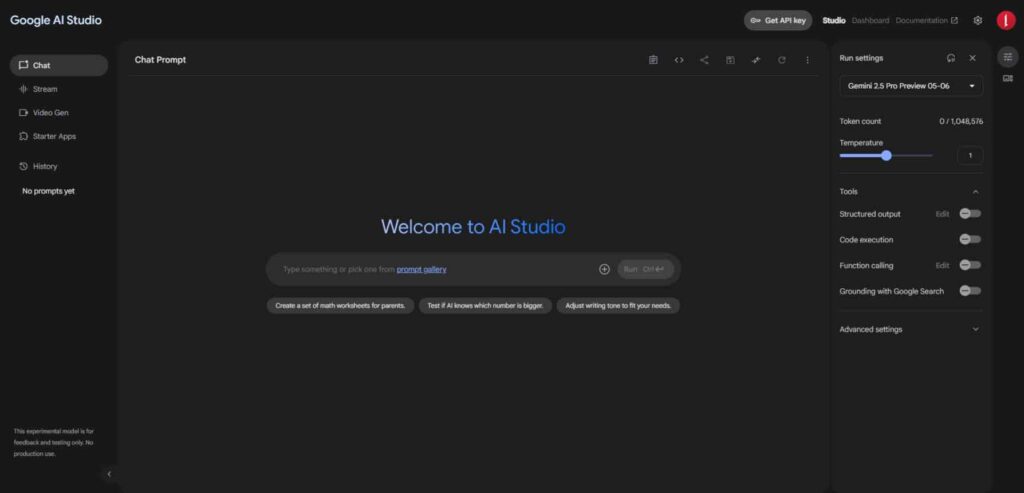Click the external link icon beside Documentation

[x=954, y=20]
